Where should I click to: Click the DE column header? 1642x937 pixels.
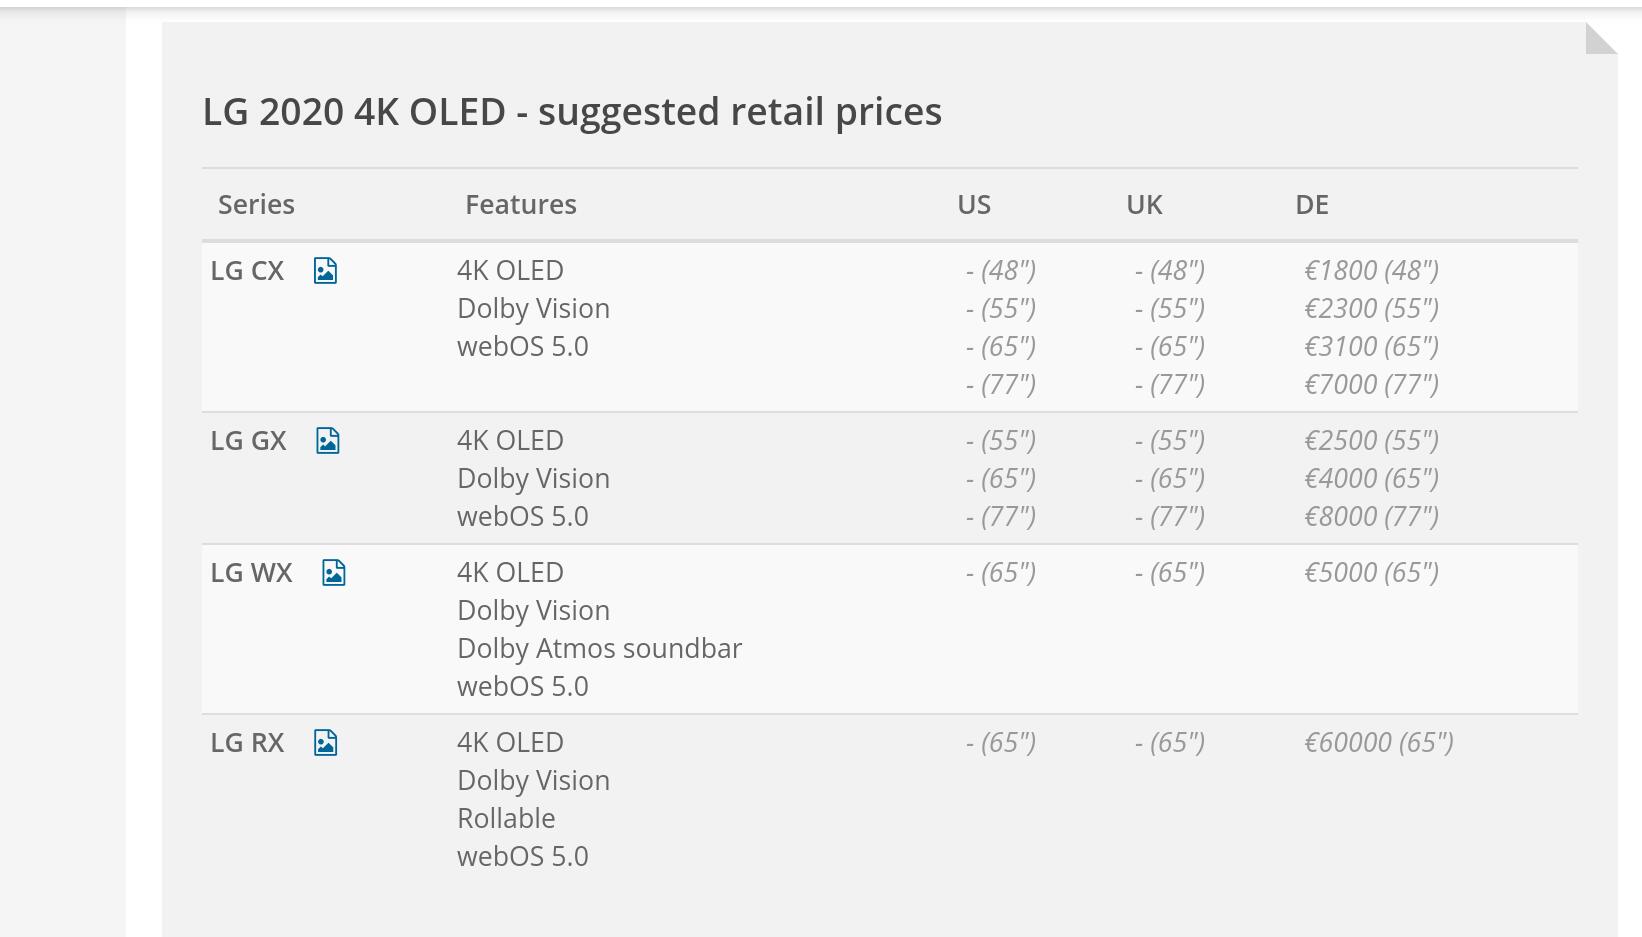pyautogui.click(x=1312, y=205)
